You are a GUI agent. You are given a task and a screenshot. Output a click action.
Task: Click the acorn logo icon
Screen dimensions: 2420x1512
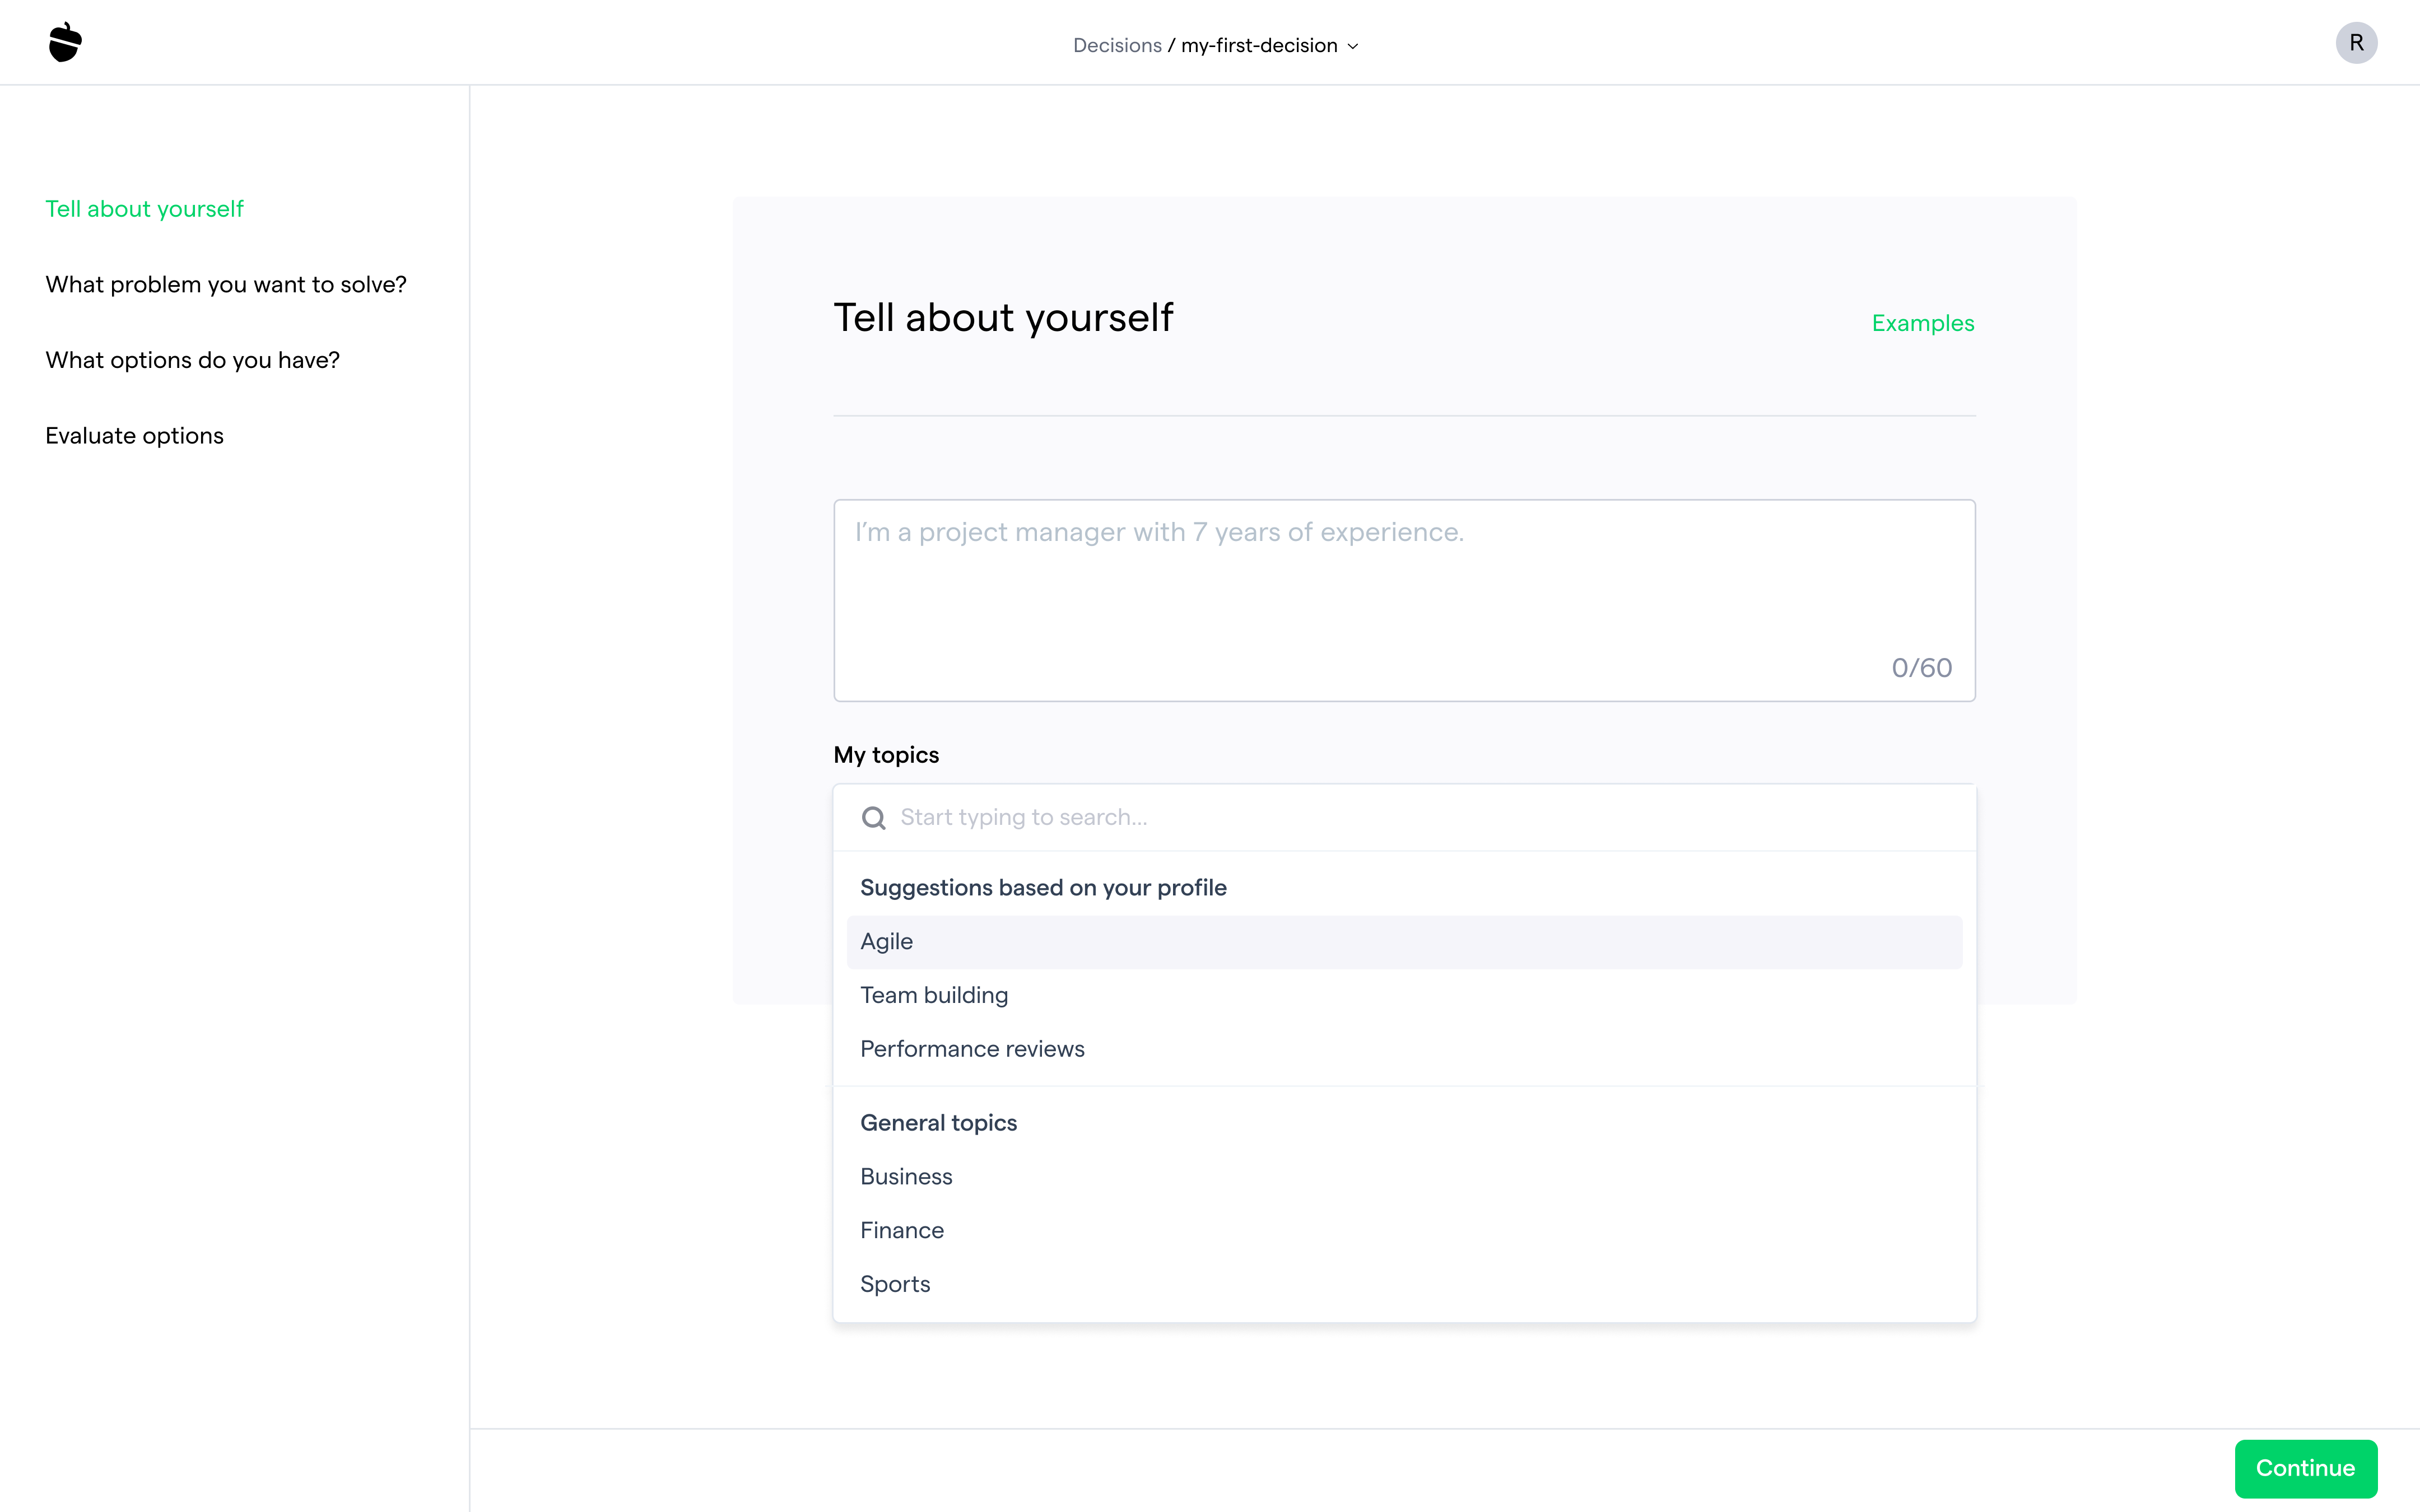tap(65, 42)
